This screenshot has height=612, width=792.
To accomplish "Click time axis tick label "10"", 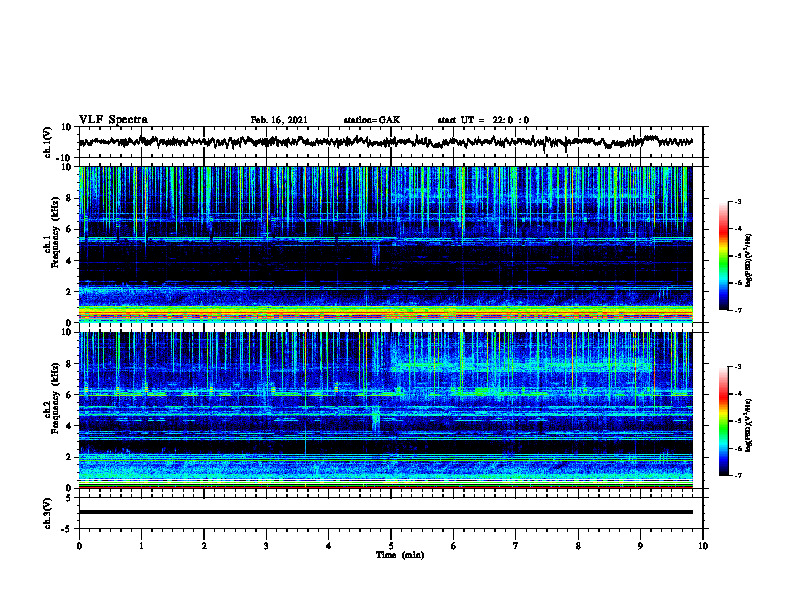I will (703, 546).
